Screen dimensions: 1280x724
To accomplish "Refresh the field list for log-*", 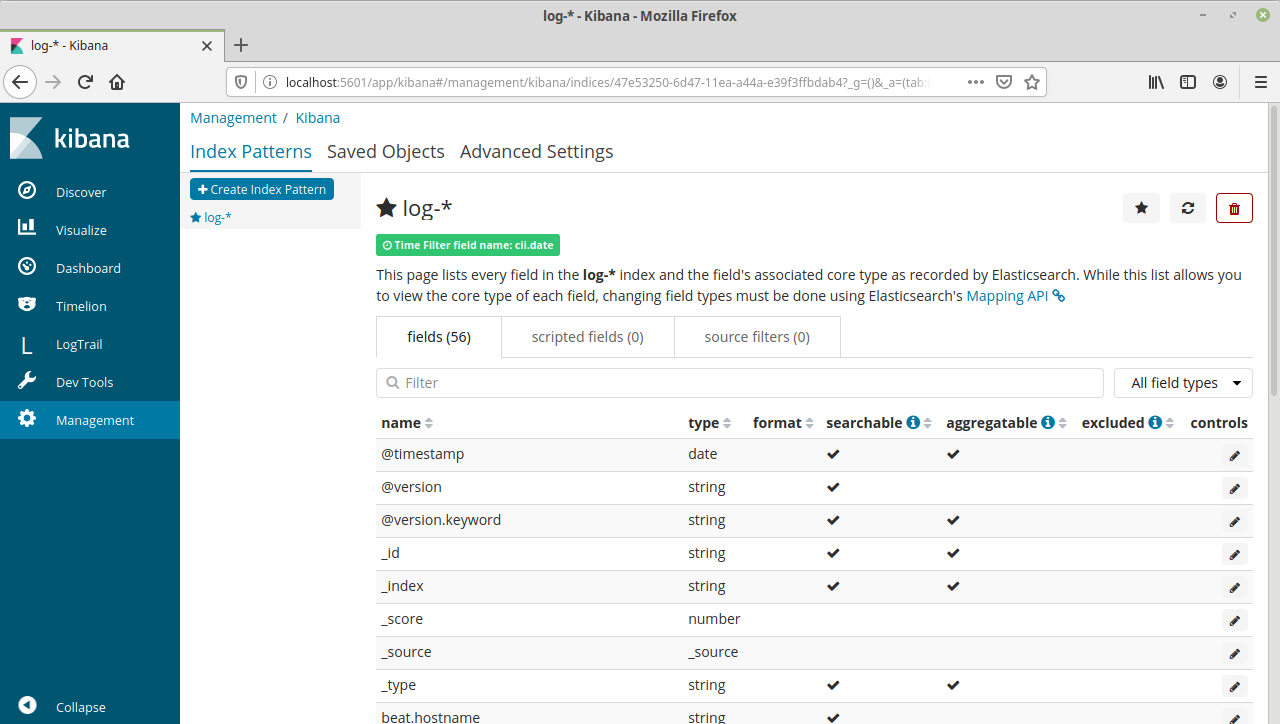I will pyautogui.click(x=1187, y=208).
